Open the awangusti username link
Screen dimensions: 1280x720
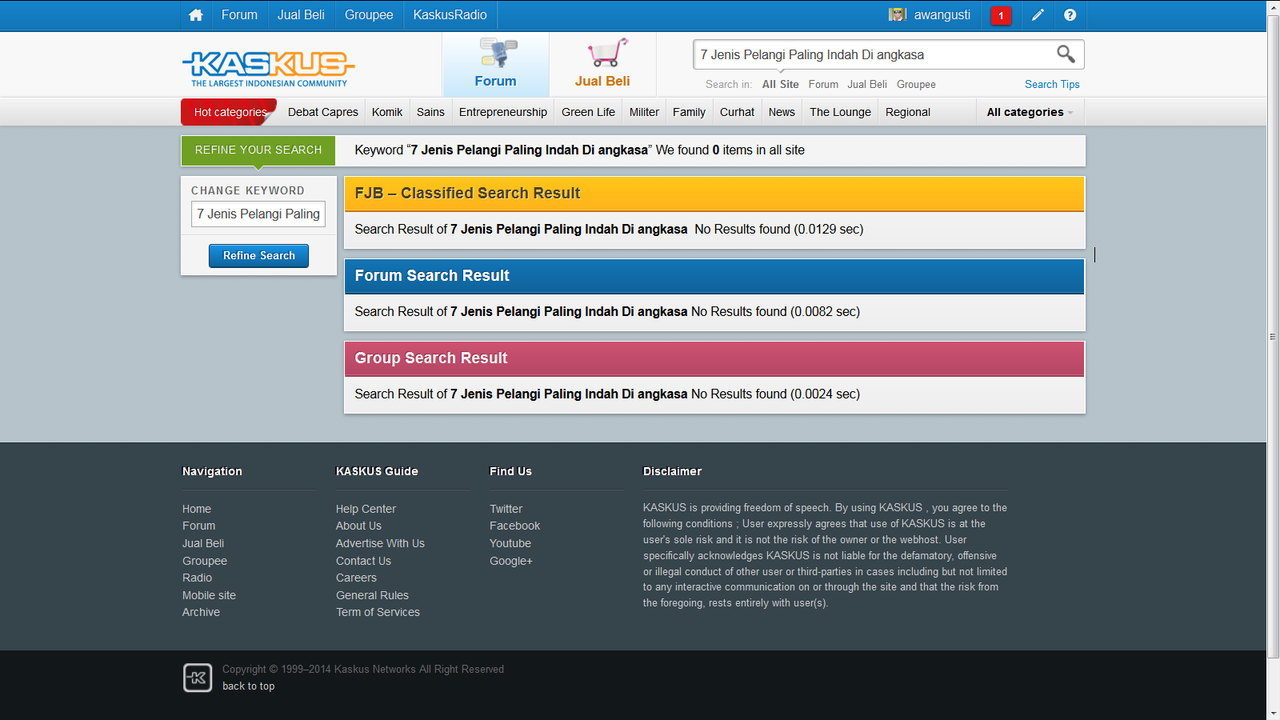pos(942,15)
